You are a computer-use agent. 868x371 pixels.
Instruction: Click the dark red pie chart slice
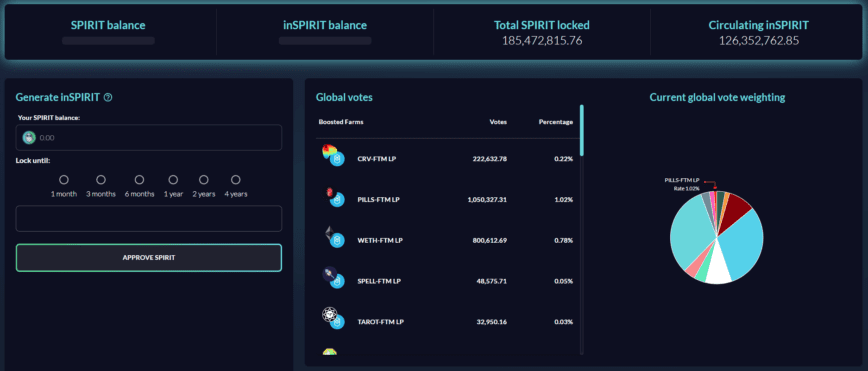point(735,208)
